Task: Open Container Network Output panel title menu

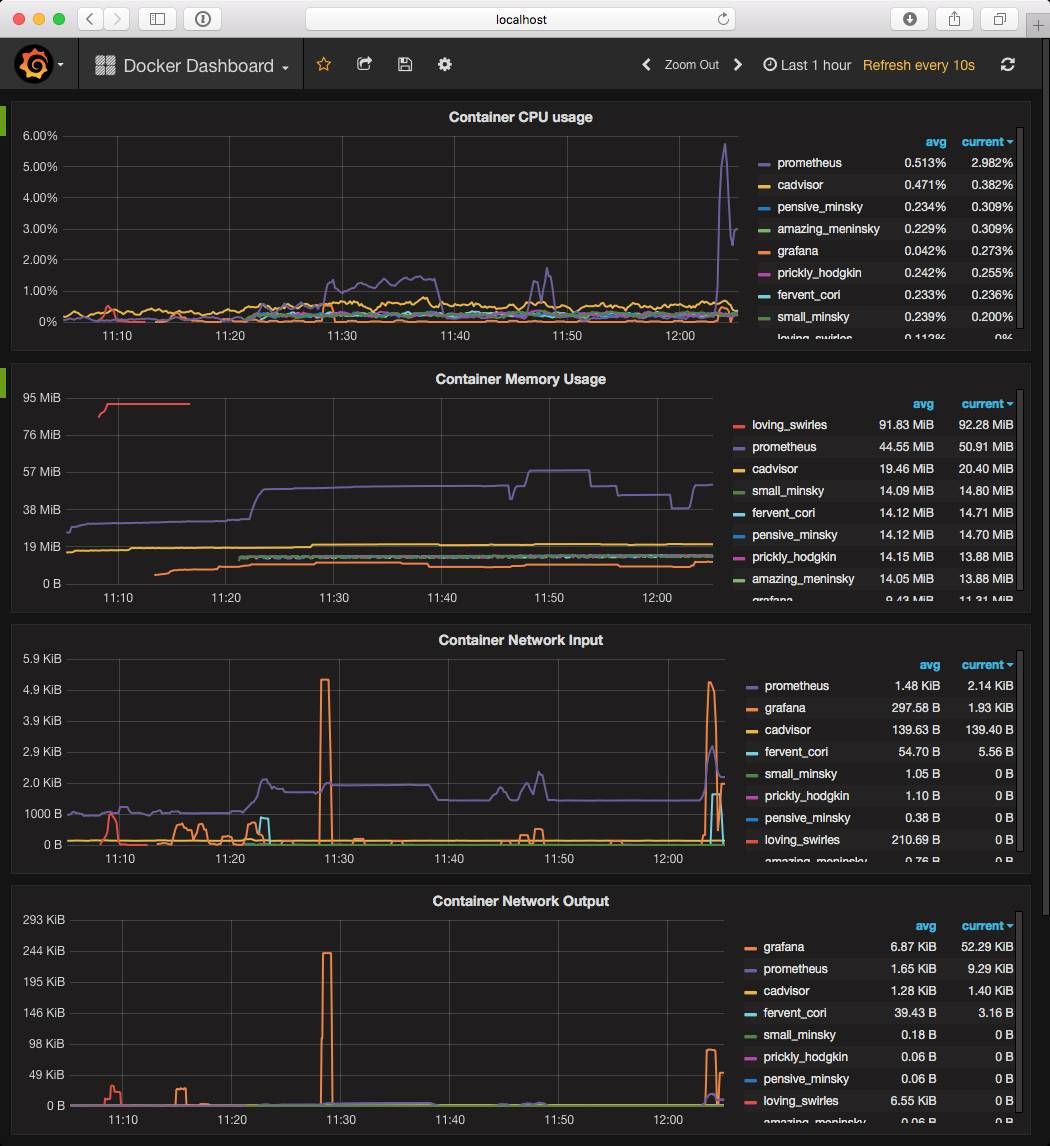Action: (520, 901)
